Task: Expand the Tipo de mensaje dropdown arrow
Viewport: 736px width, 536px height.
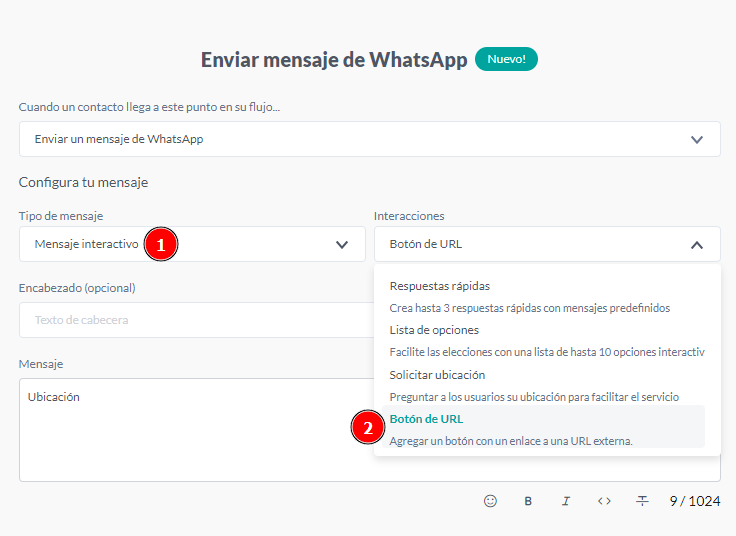Action: click(343, 244)
